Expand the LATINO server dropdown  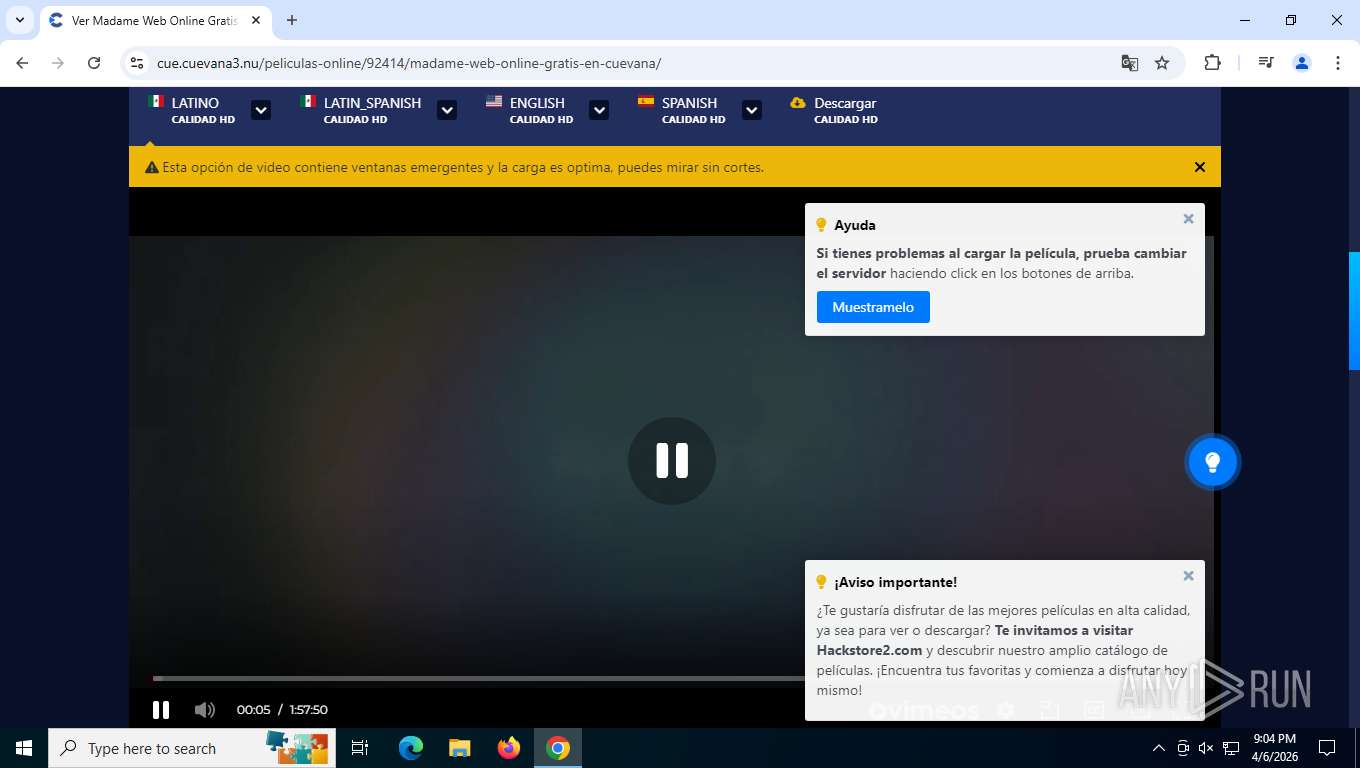[x=261, y=110]
